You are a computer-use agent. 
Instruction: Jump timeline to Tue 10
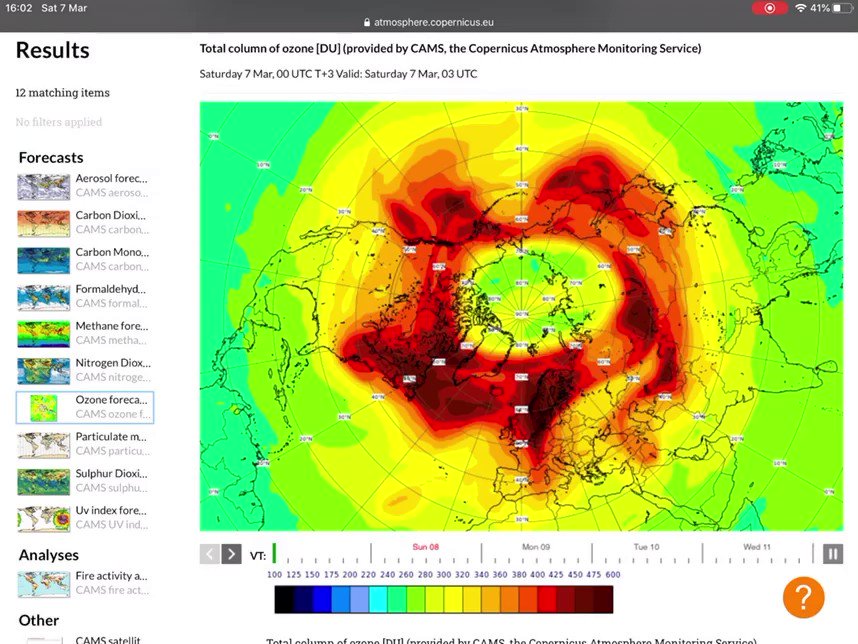[x=646, y=547]
